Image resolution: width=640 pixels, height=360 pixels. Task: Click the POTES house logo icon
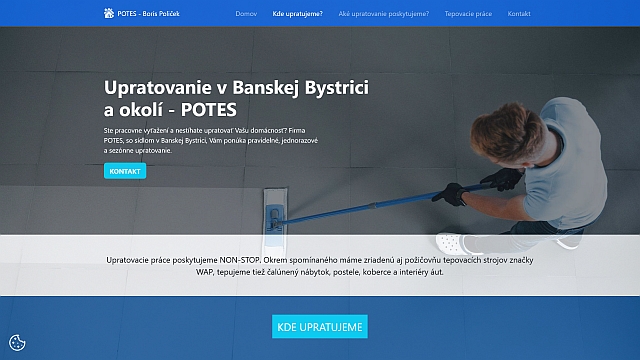109,13
